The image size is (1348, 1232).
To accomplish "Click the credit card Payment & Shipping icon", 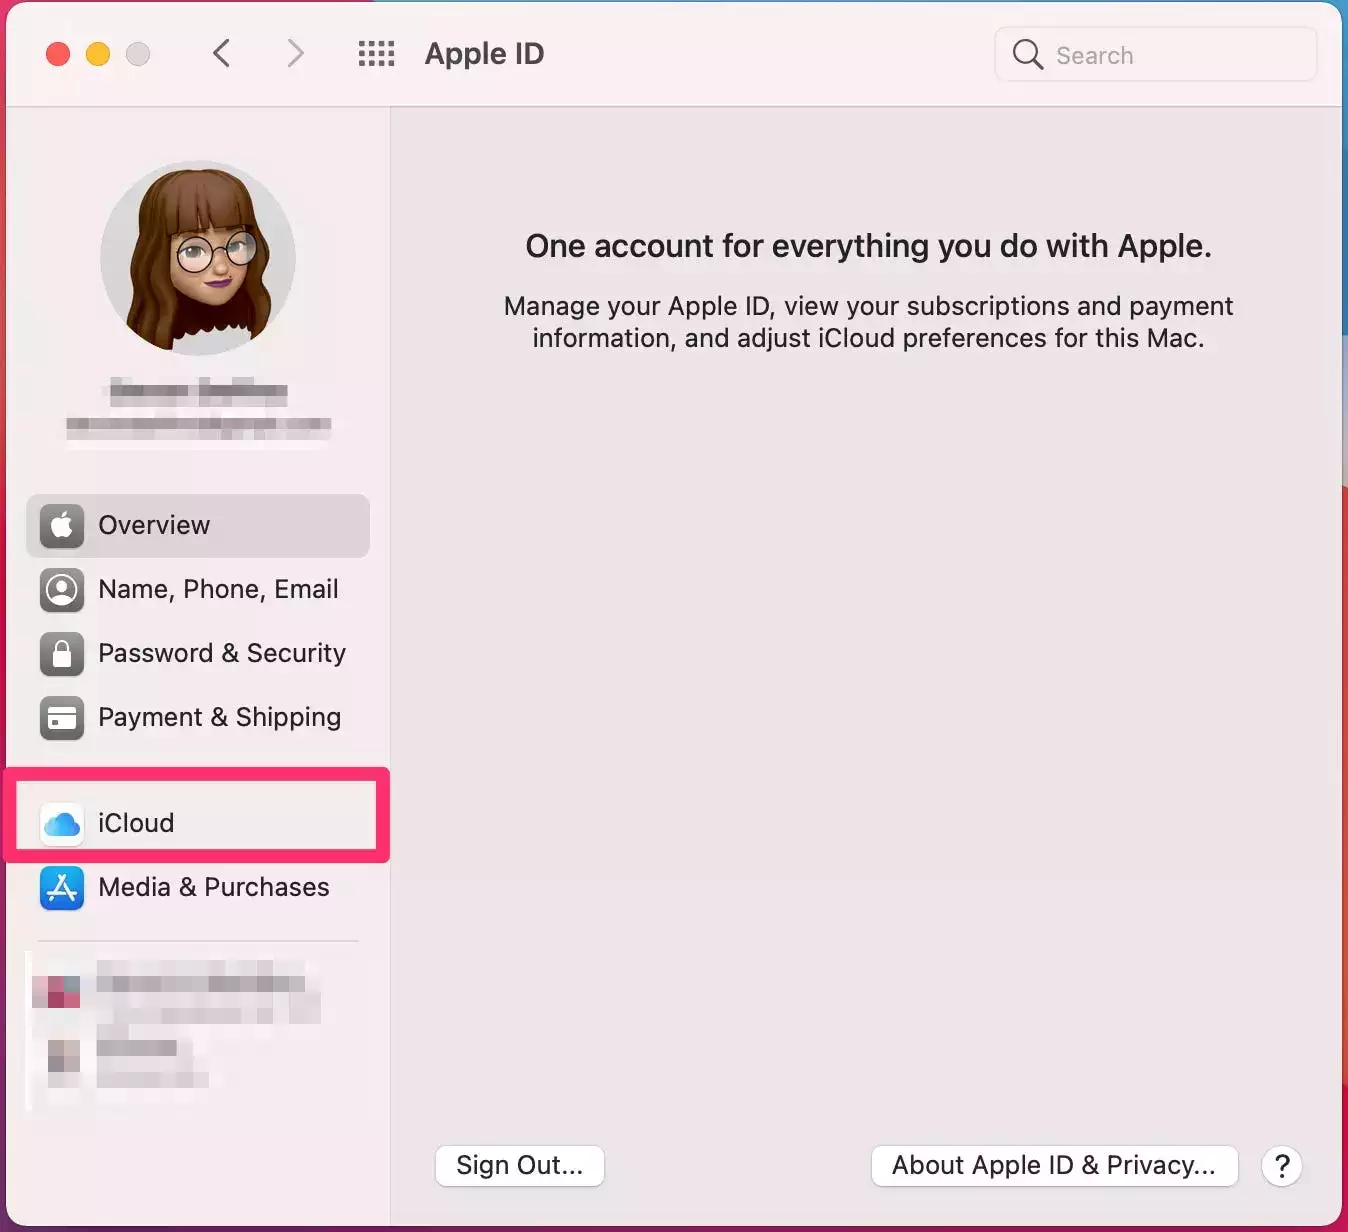I will pyautogui.click(x=62, y=718).
